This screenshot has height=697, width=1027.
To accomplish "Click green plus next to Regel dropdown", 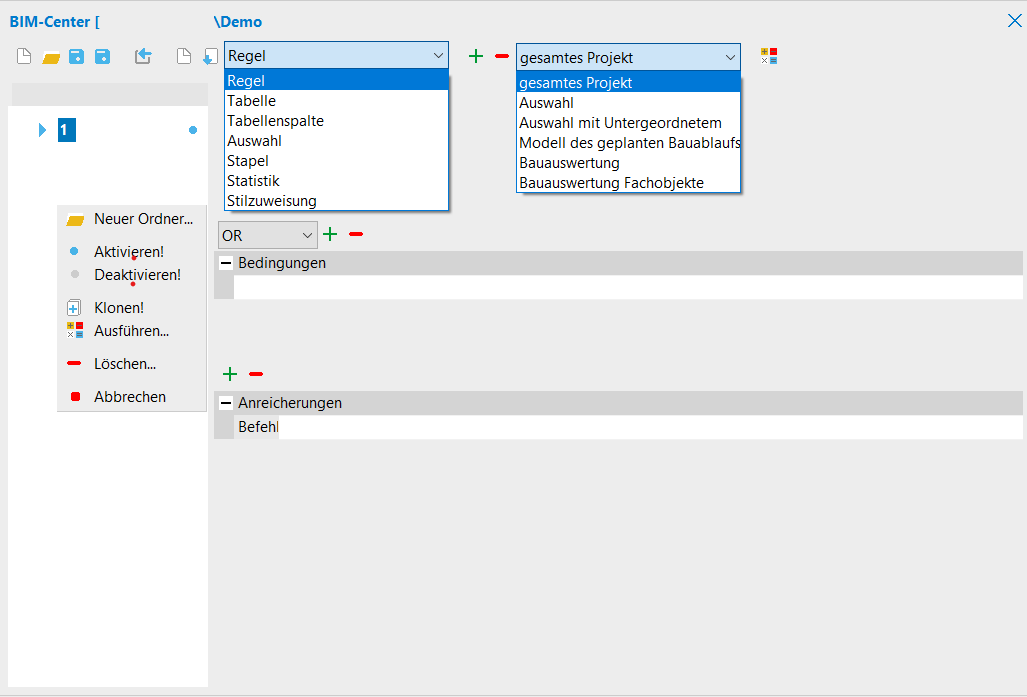I will 476,56.
